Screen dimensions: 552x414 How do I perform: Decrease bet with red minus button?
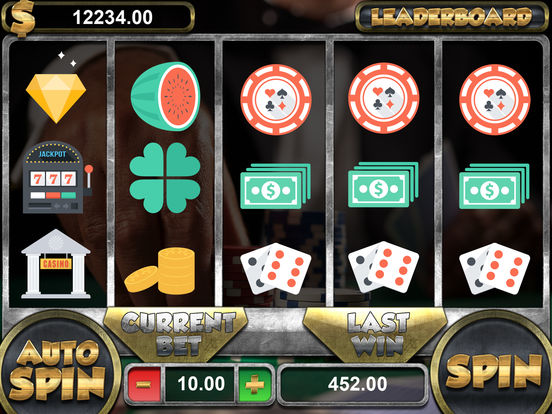144,384
